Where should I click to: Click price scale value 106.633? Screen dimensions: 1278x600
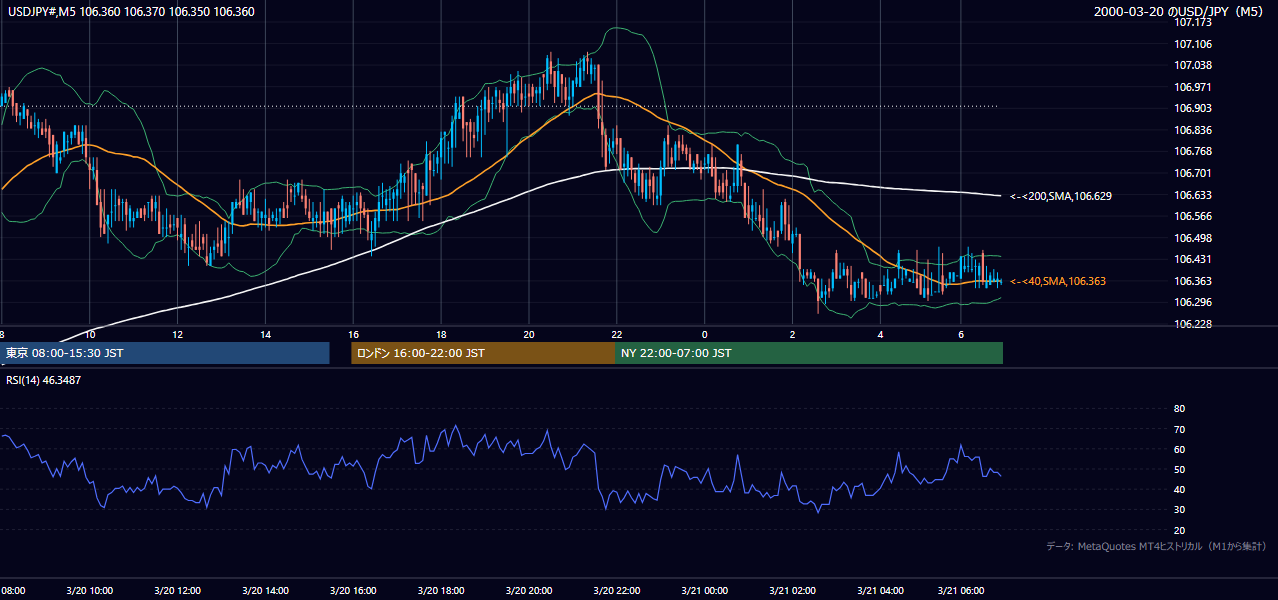(1193, 195)
